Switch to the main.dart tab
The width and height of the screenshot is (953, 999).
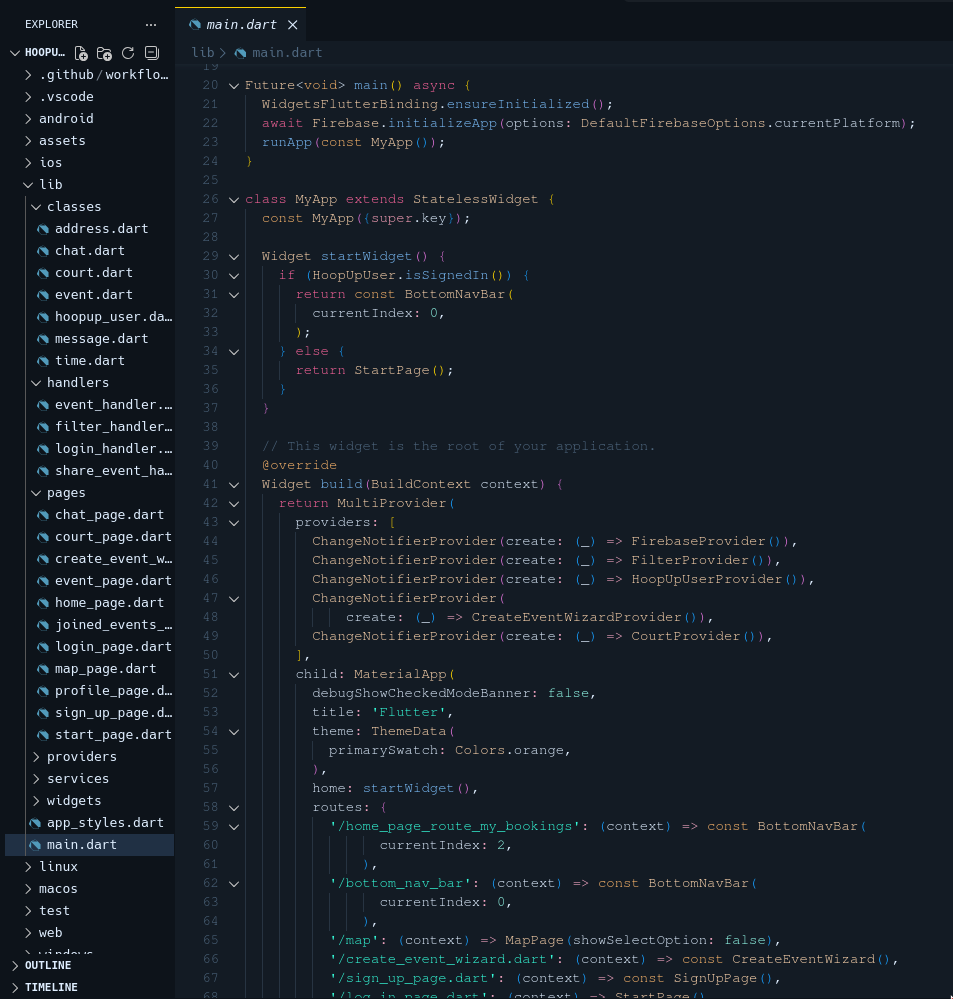click(240, 24)
